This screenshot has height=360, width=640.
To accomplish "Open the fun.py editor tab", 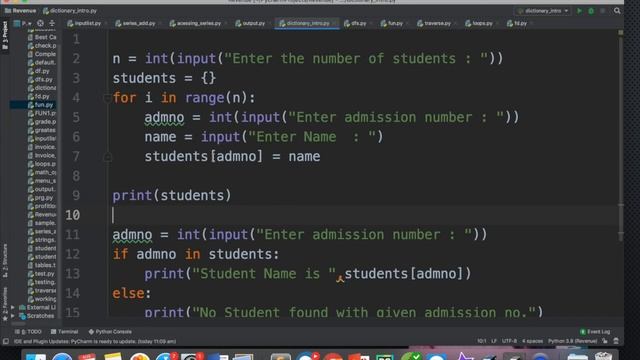I will 392,23.
